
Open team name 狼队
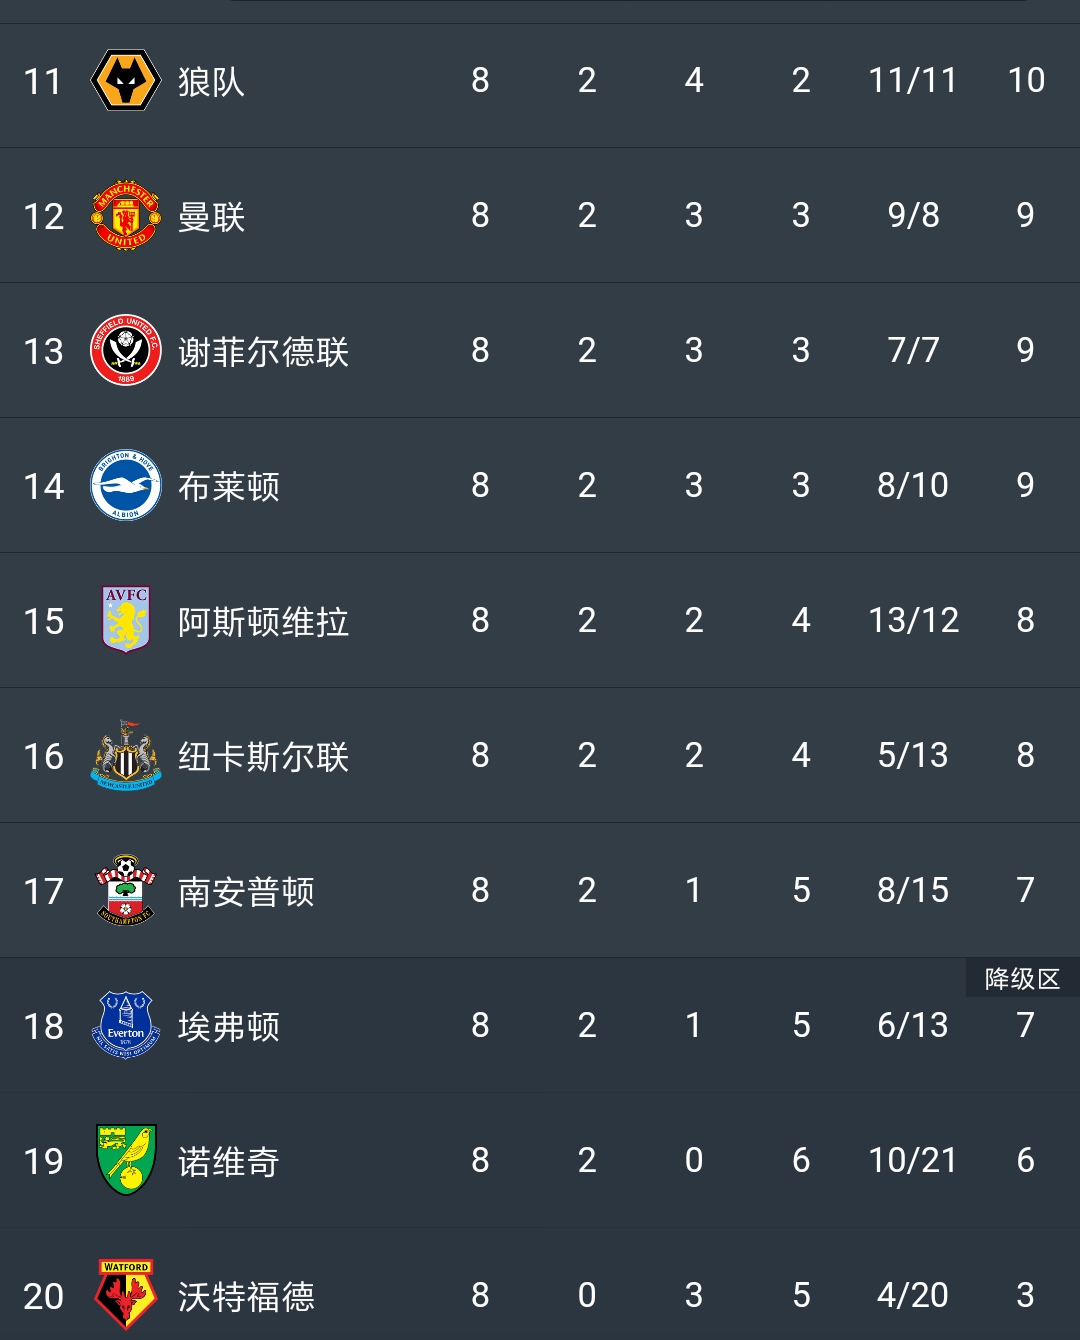click(211, 82)
